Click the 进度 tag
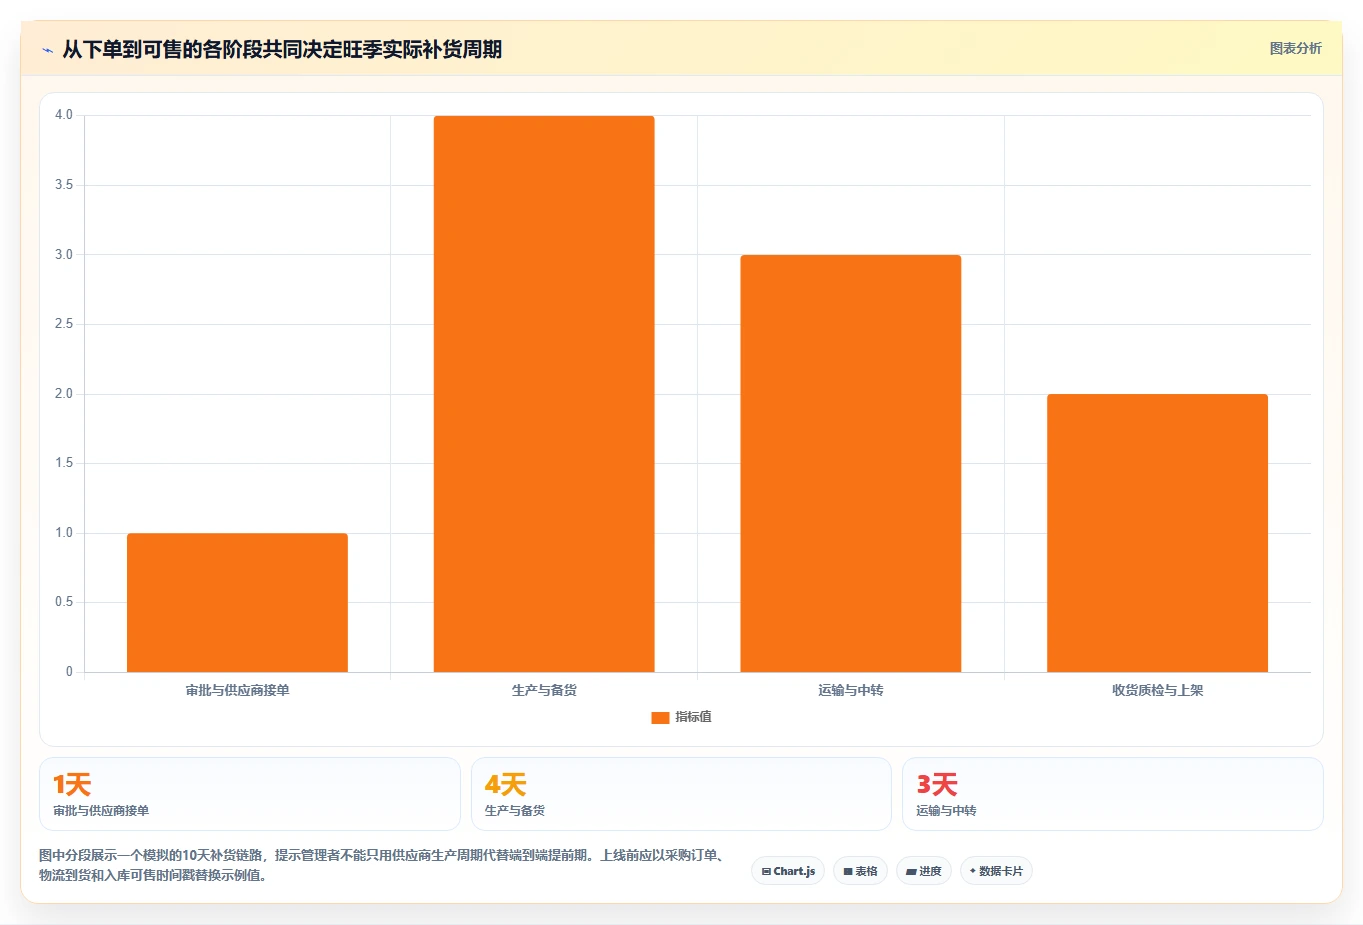 click(x=924, y=871)
